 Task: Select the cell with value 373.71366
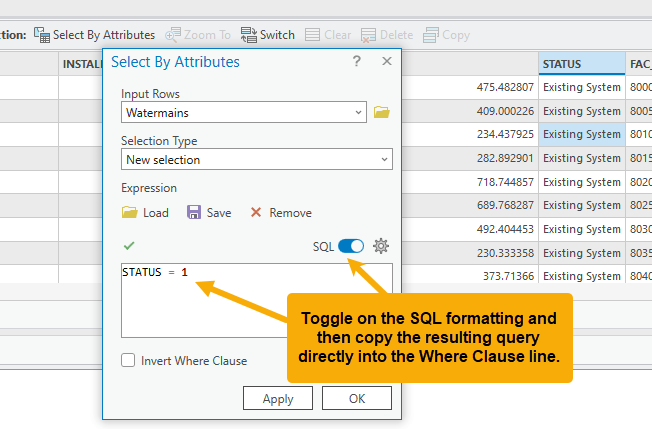point(470,274)
